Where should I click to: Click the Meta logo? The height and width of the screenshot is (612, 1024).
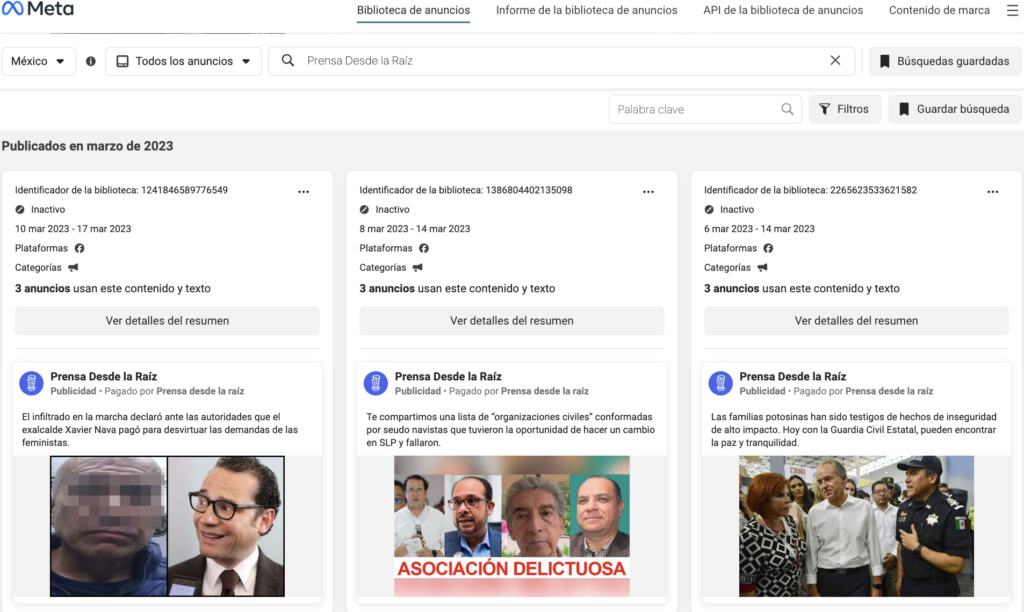coord(37,8)
